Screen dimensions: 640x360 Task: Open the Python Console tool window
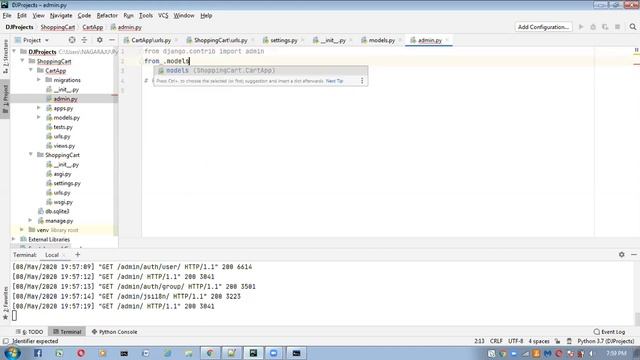114,332
